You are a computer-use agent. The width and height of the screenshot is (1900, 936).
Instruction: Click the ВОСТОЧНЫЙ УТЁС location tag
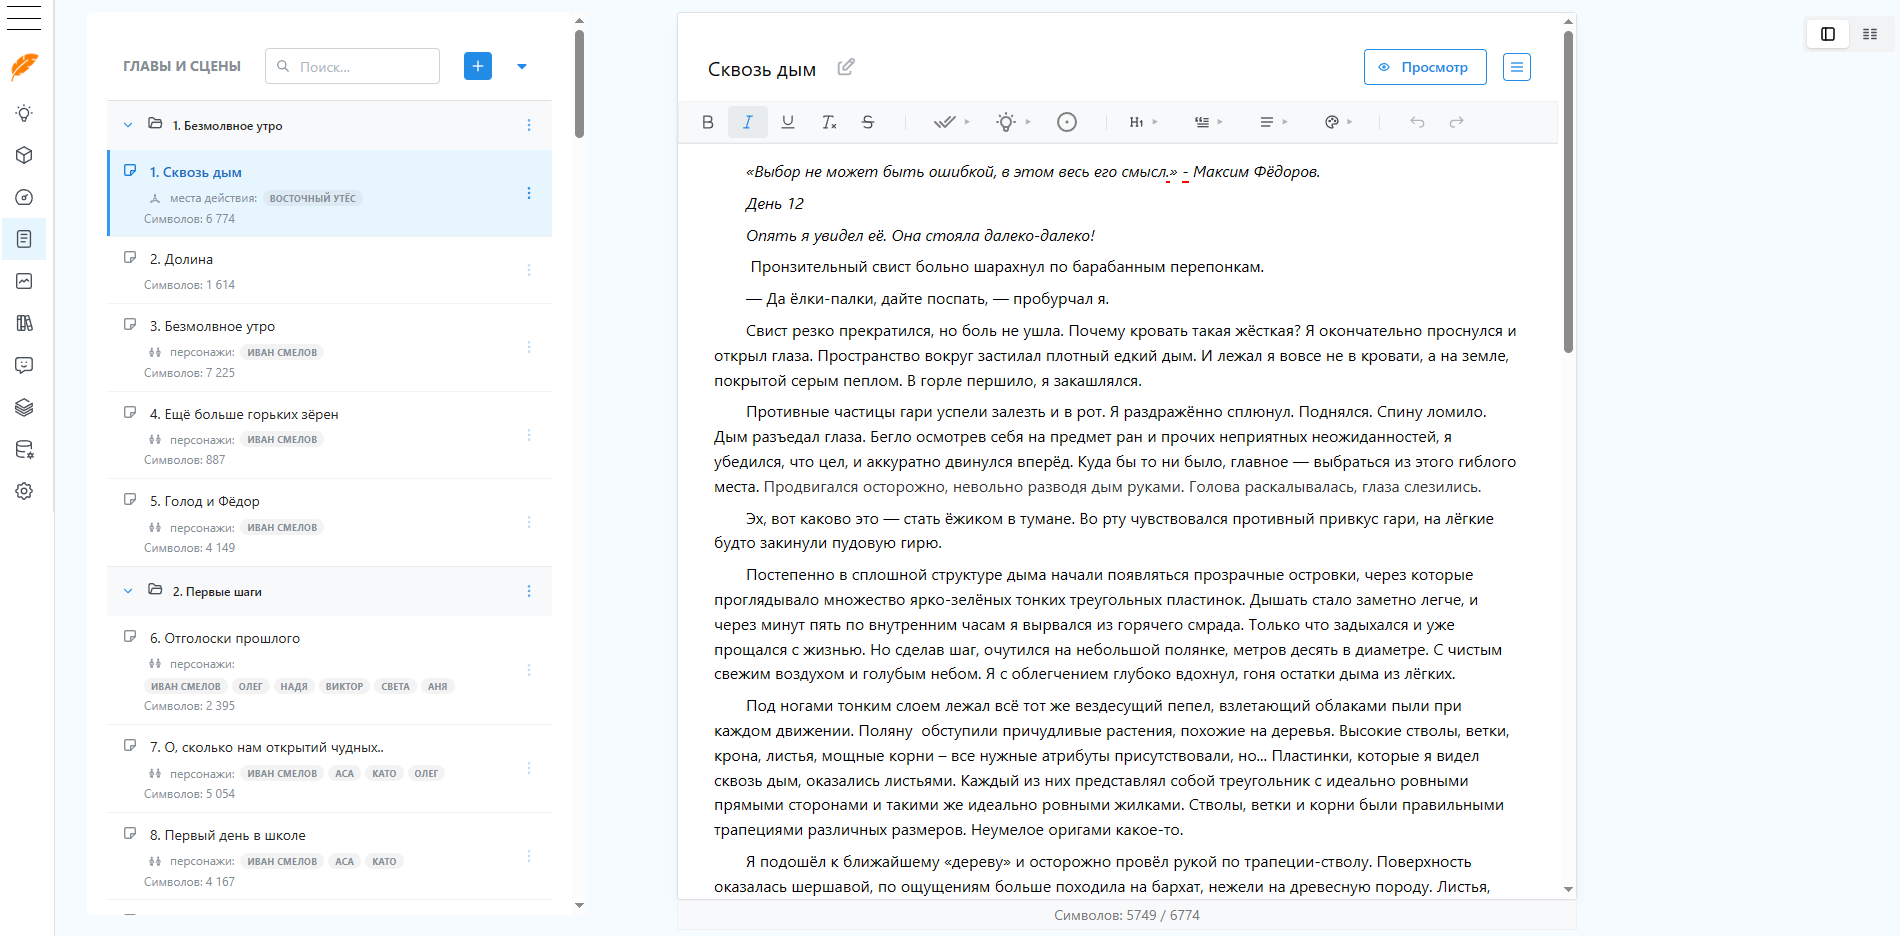point(312,198)
